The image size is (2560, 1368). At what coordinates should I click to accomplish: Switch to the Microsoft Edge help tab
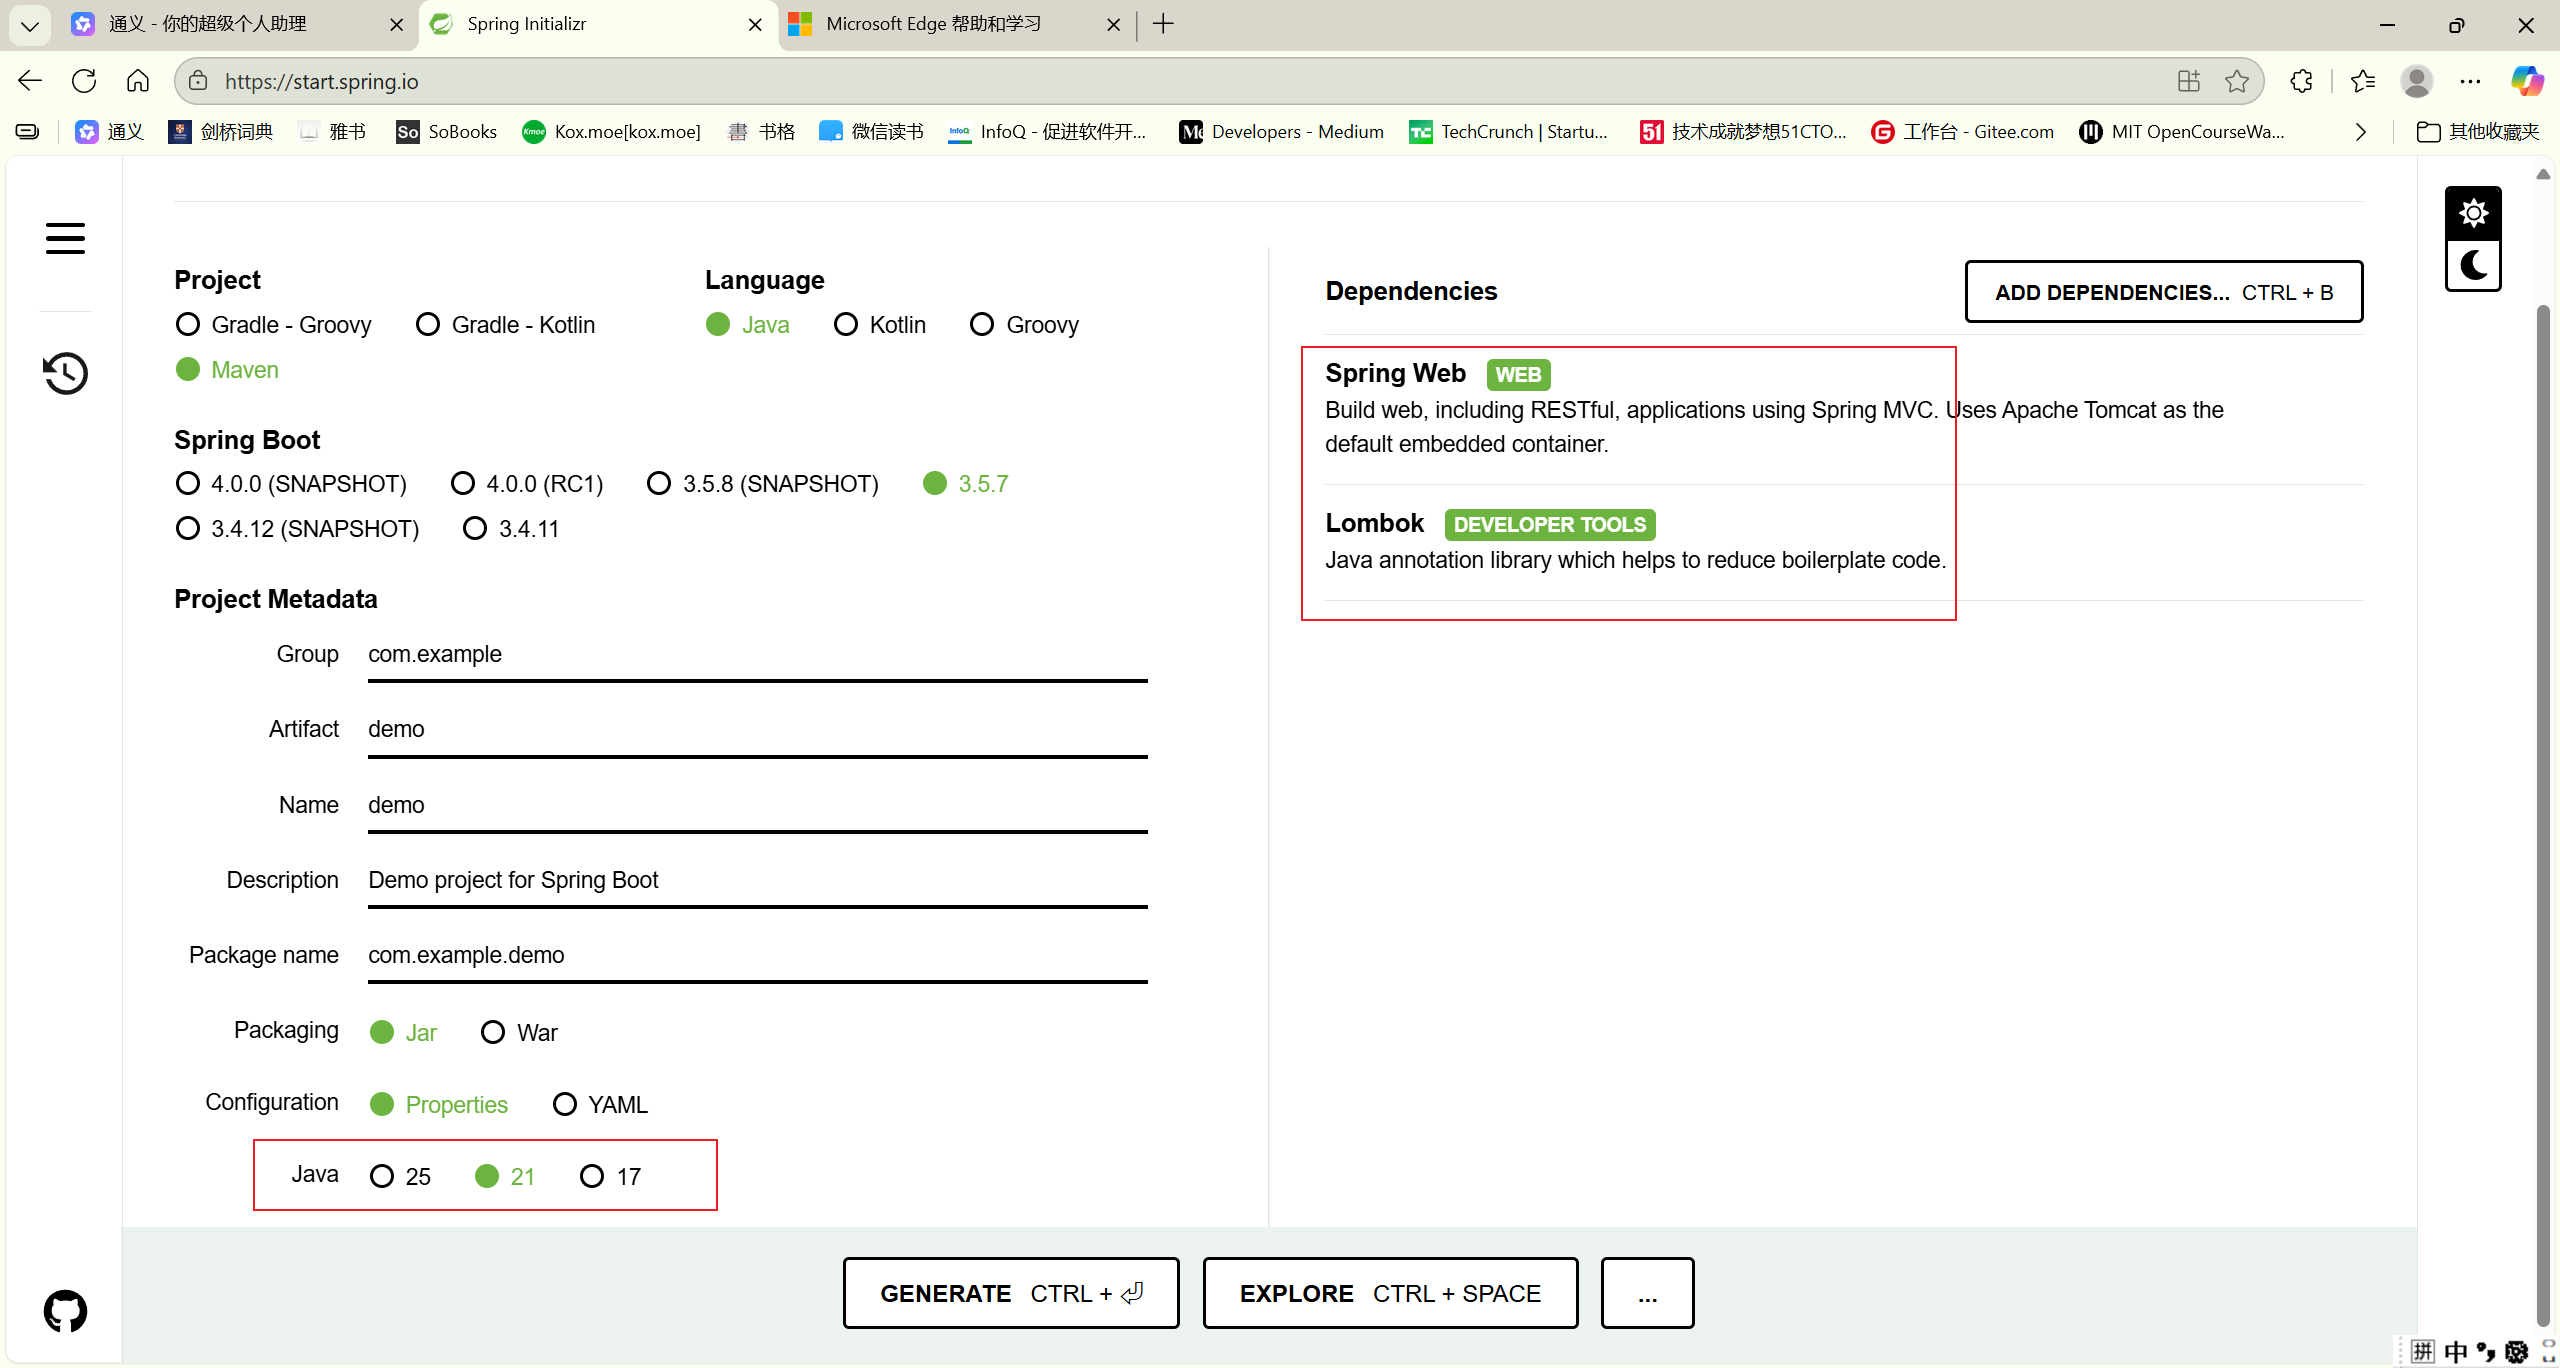933,24
